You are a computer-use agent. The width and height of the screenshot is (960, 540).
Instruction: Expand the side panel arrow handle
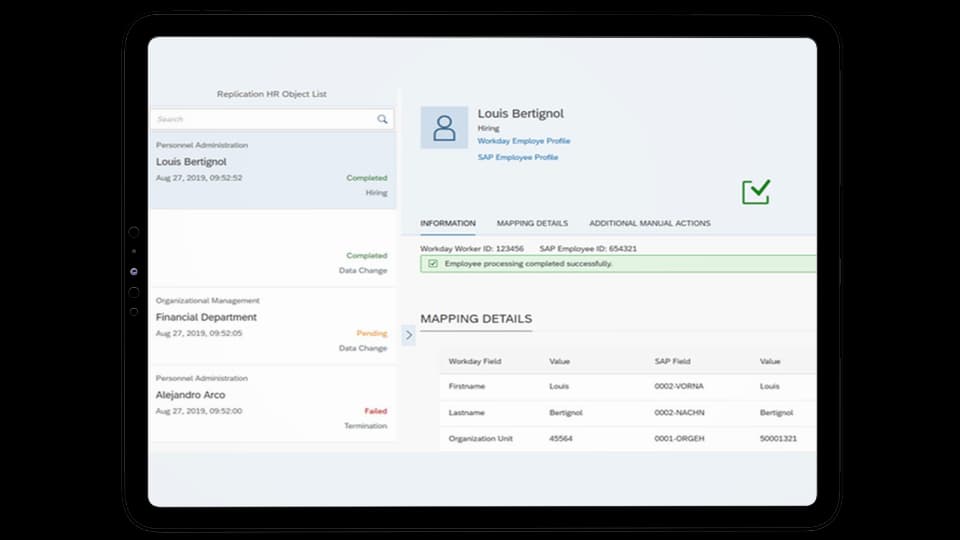408,335
